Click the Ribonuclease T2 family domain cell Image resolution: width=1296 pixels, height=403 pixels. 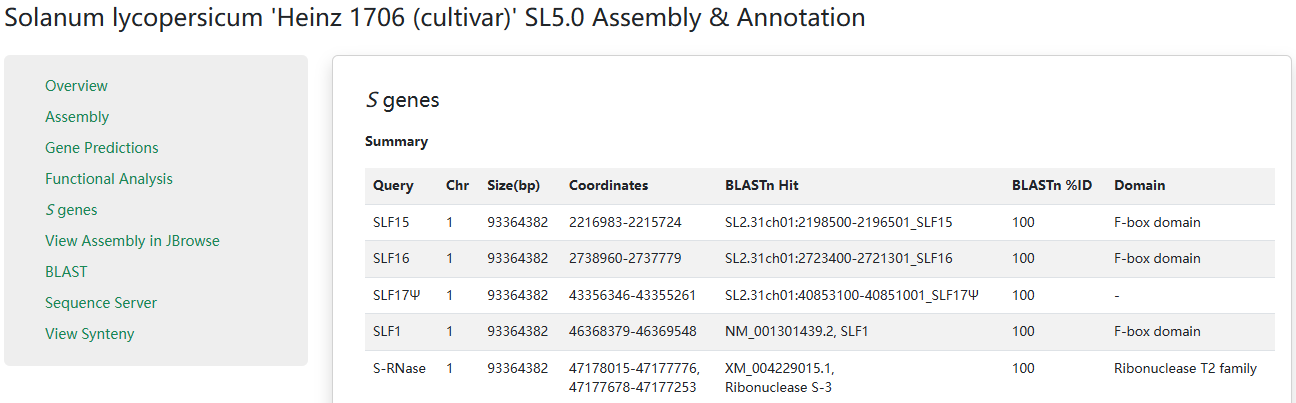tap(1185, 368)
